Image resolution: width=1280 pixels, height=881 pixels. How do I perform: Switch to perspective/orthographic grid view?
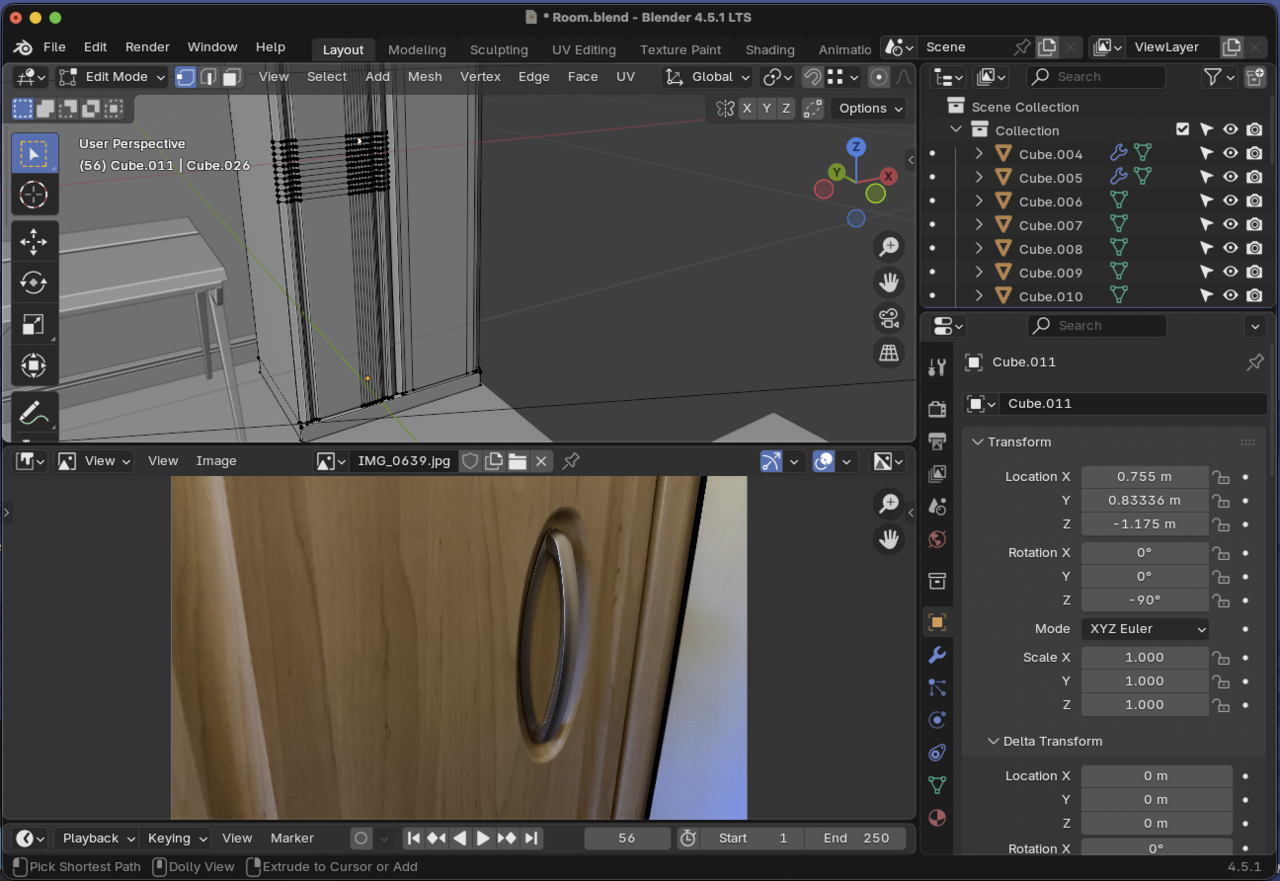click(x=888, y=353)
